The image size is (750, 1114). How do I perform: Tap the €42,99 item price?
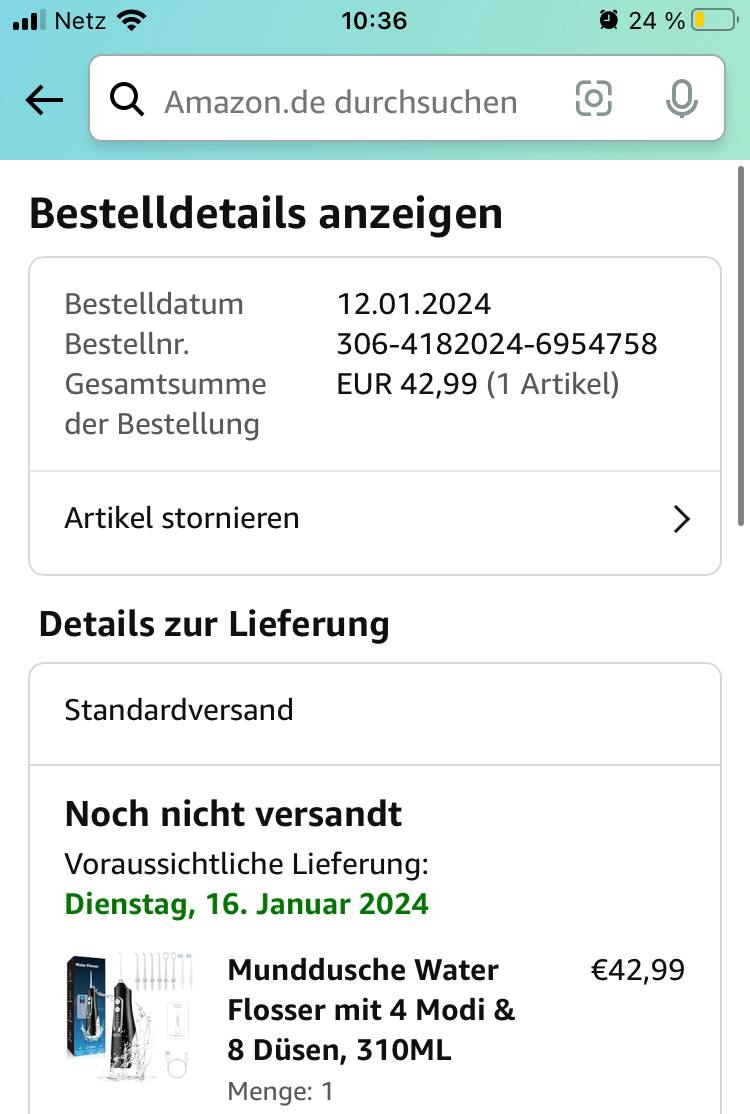[638, 970]
